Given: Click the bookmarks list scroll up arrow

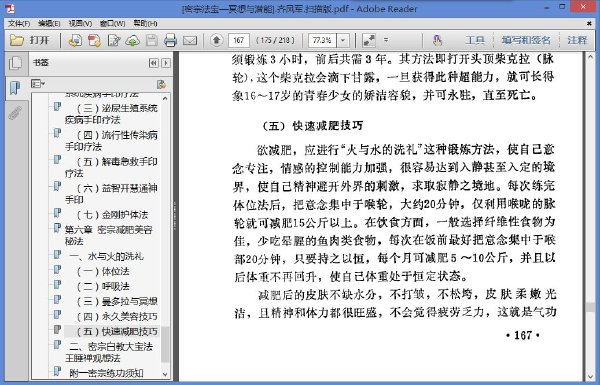Looking at the screenshot, I should click(x=165, y=98).
